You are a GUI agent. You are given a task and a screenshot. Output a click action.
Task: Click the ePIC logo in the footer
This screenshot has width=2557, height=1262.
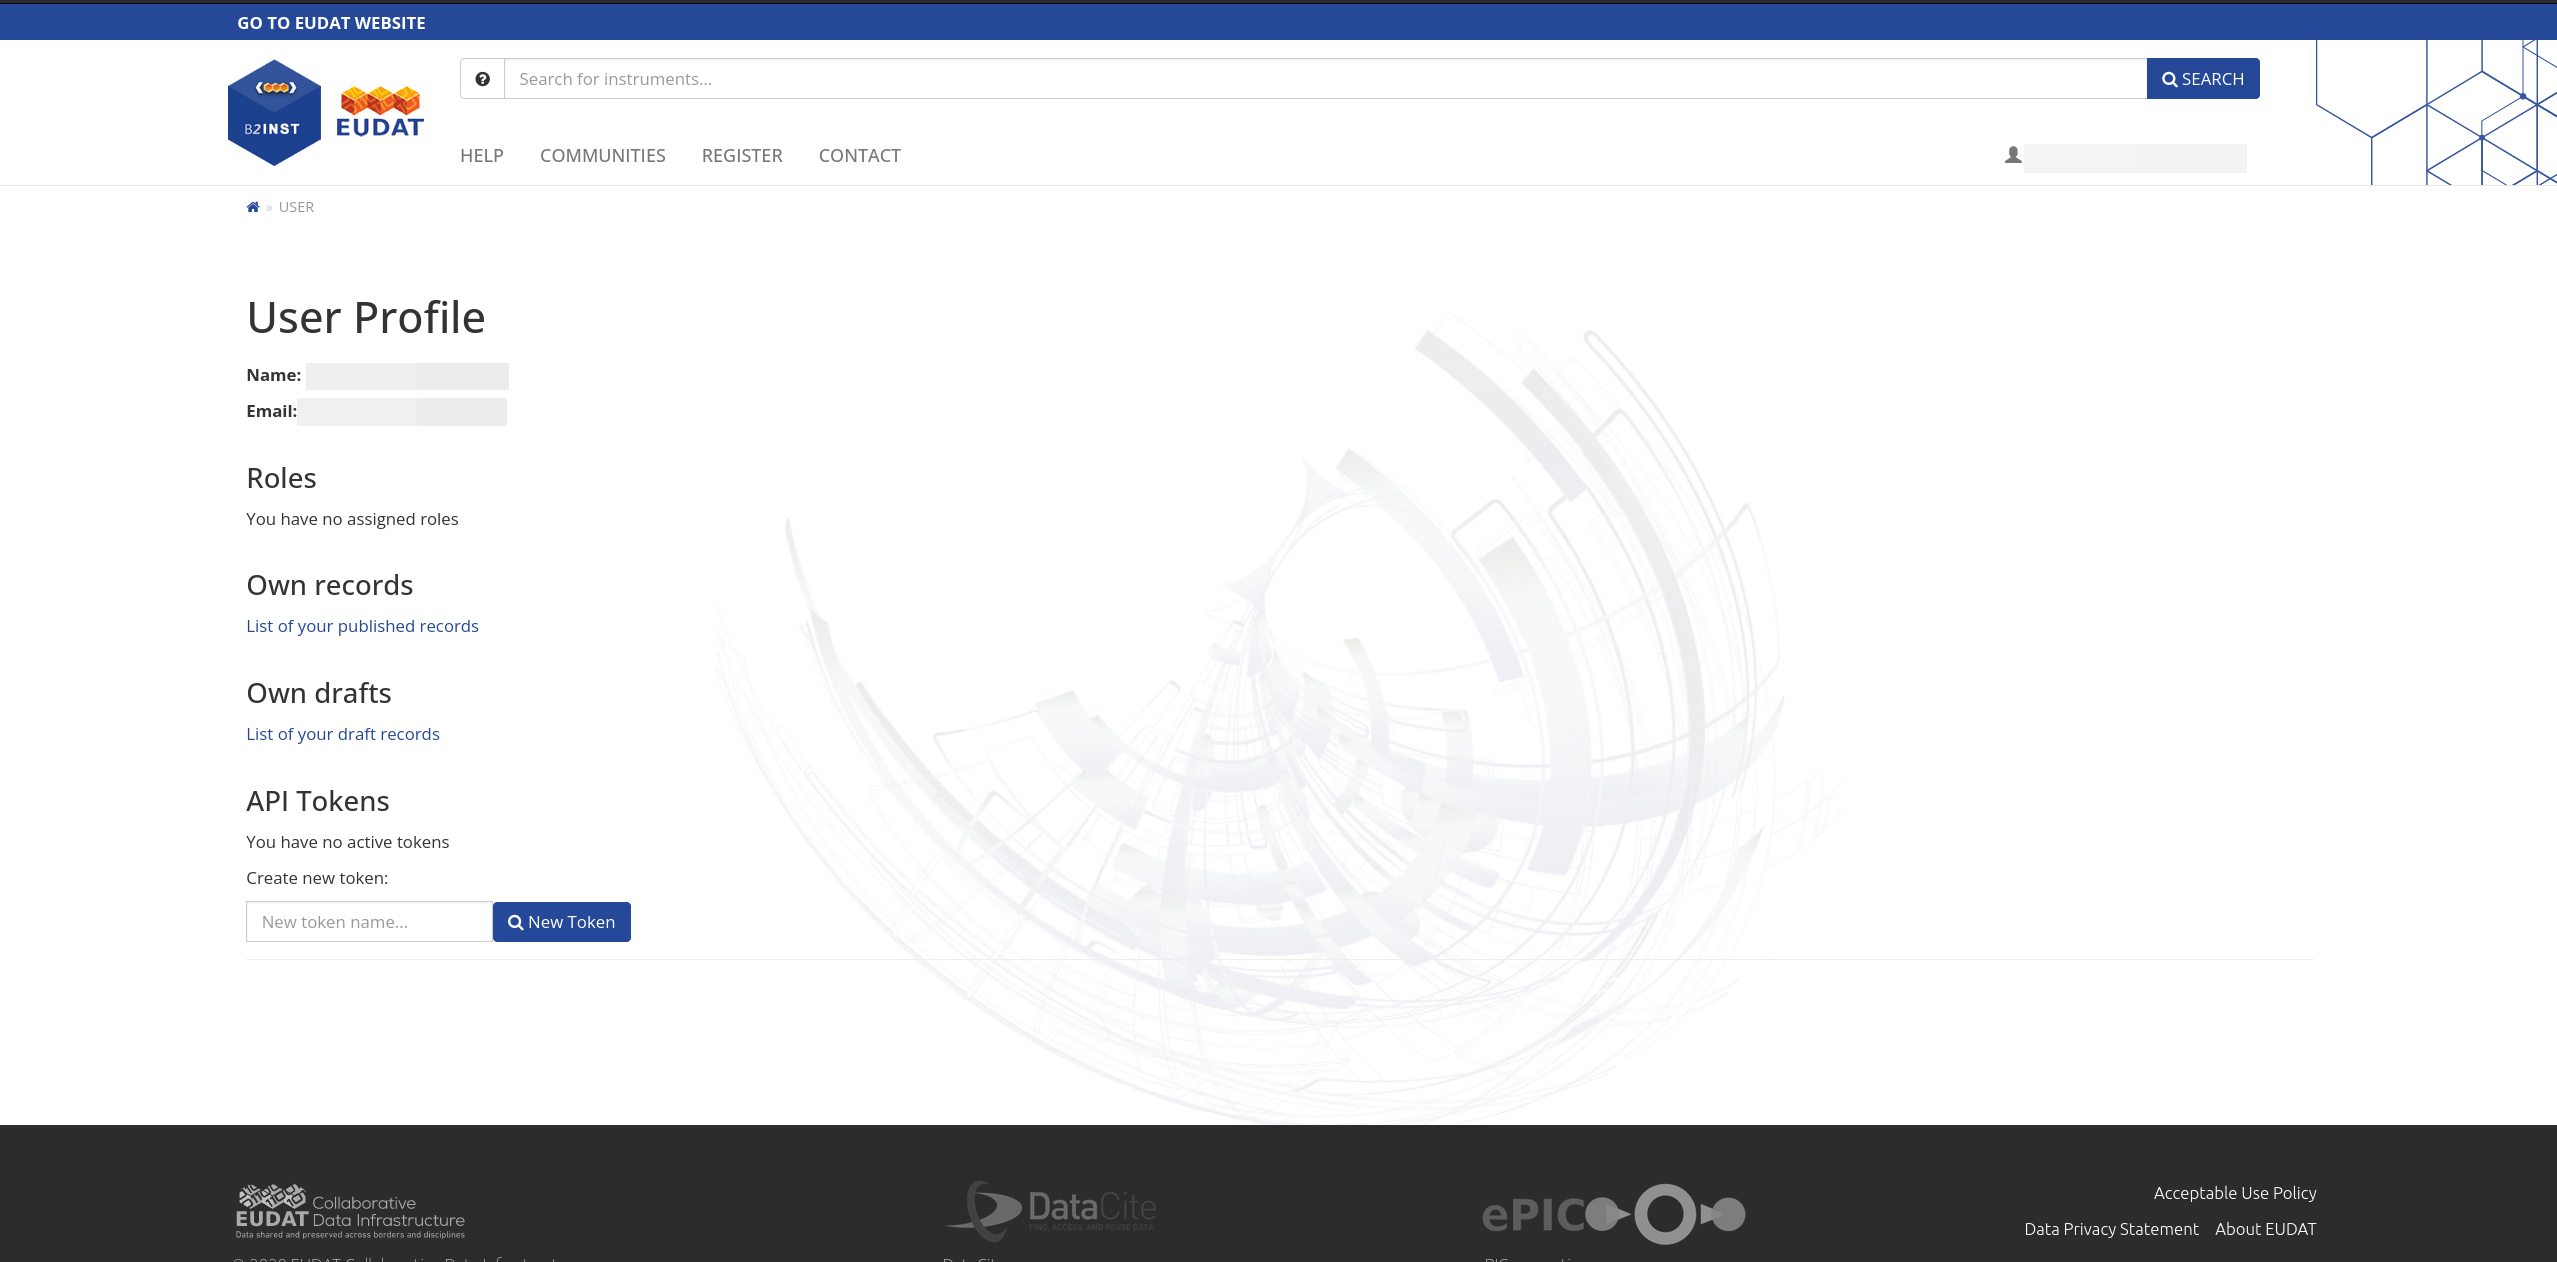pyautogui.click(x=1612, y=1214)
